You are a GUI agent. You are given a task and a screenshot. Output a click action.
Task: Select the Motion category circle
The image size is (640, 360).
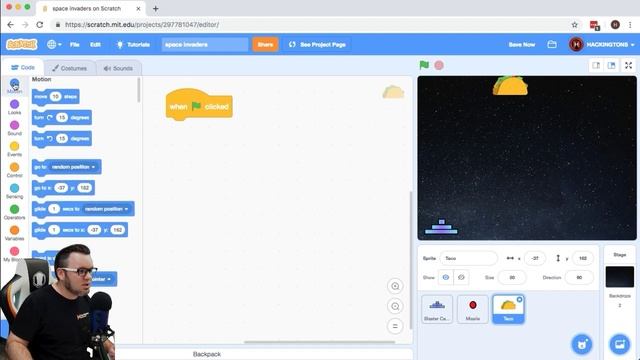tap(14, 84)
